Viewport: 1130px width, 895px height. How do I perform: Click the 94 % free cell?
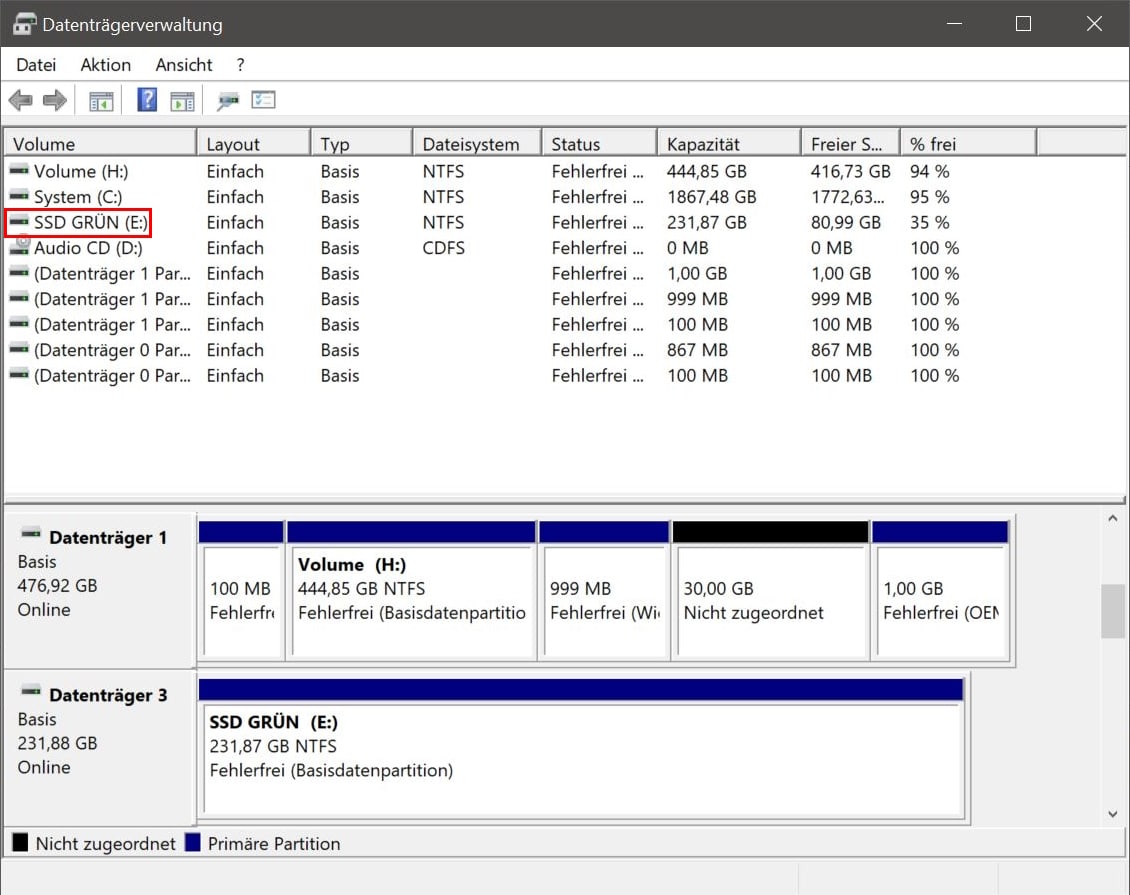point(929,172)
